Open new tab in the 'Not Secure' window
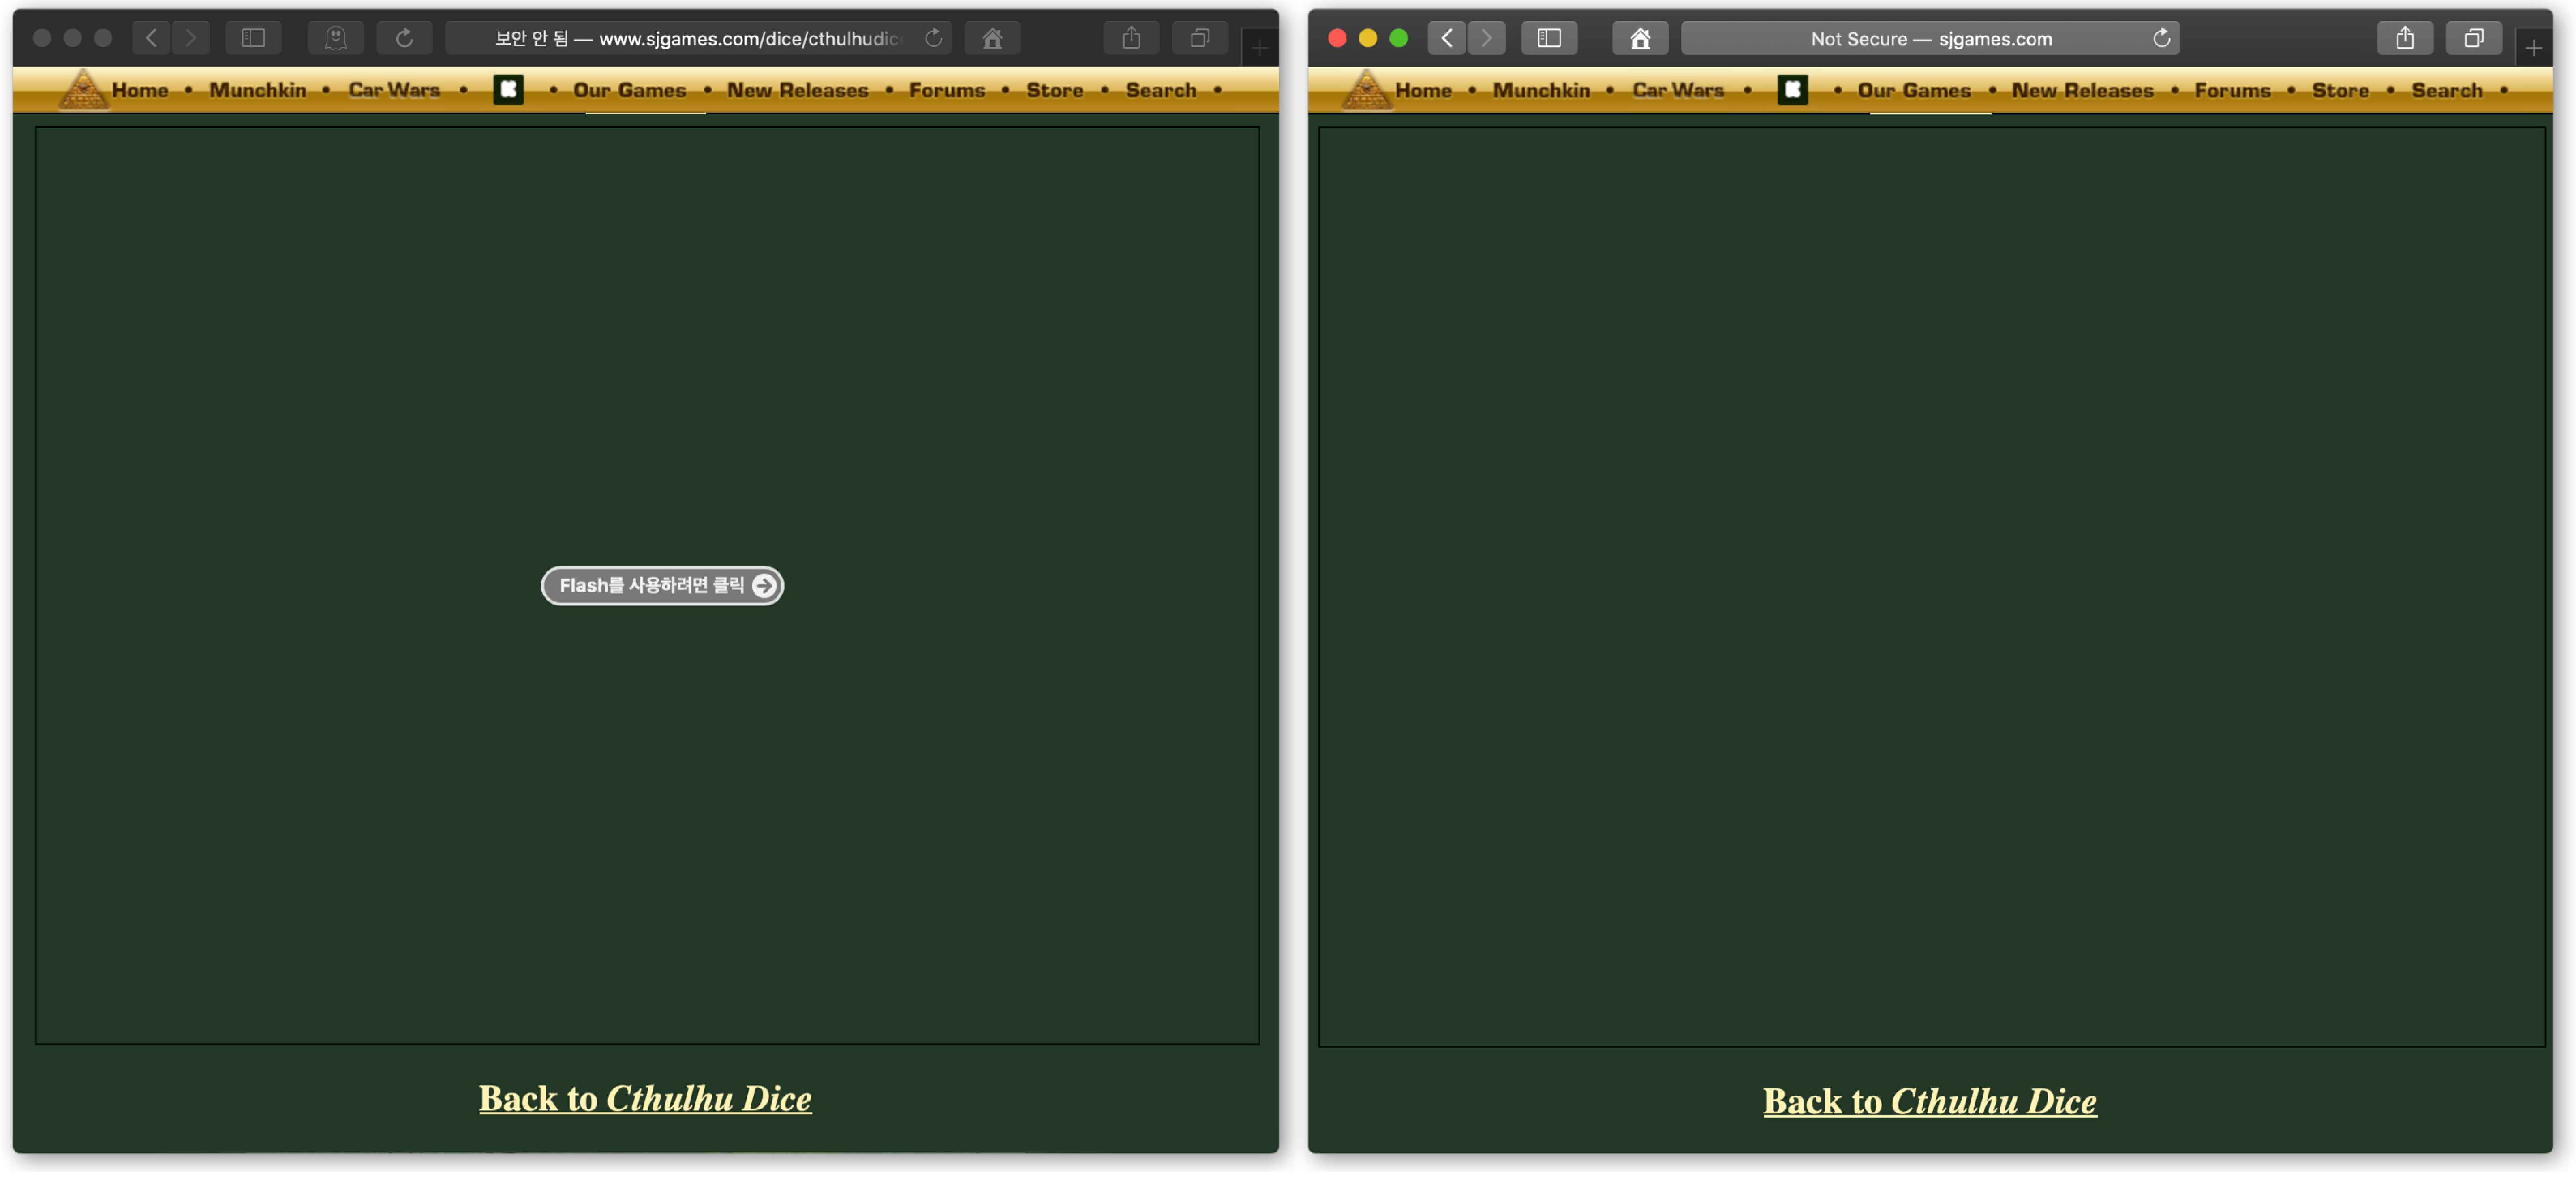Screen dimensions: 2576x1184 click(x=2533, y=47)
